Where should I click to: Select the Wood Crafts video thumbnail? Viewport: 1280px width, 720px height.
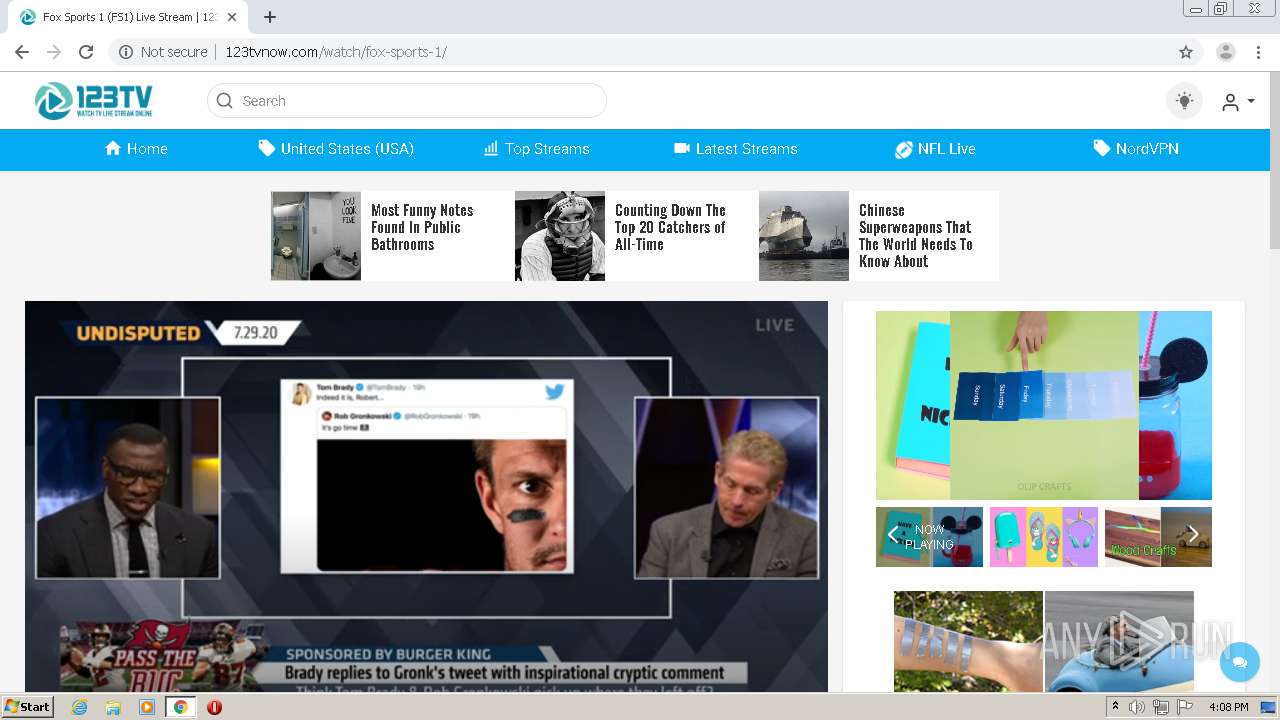point(1158,537)
